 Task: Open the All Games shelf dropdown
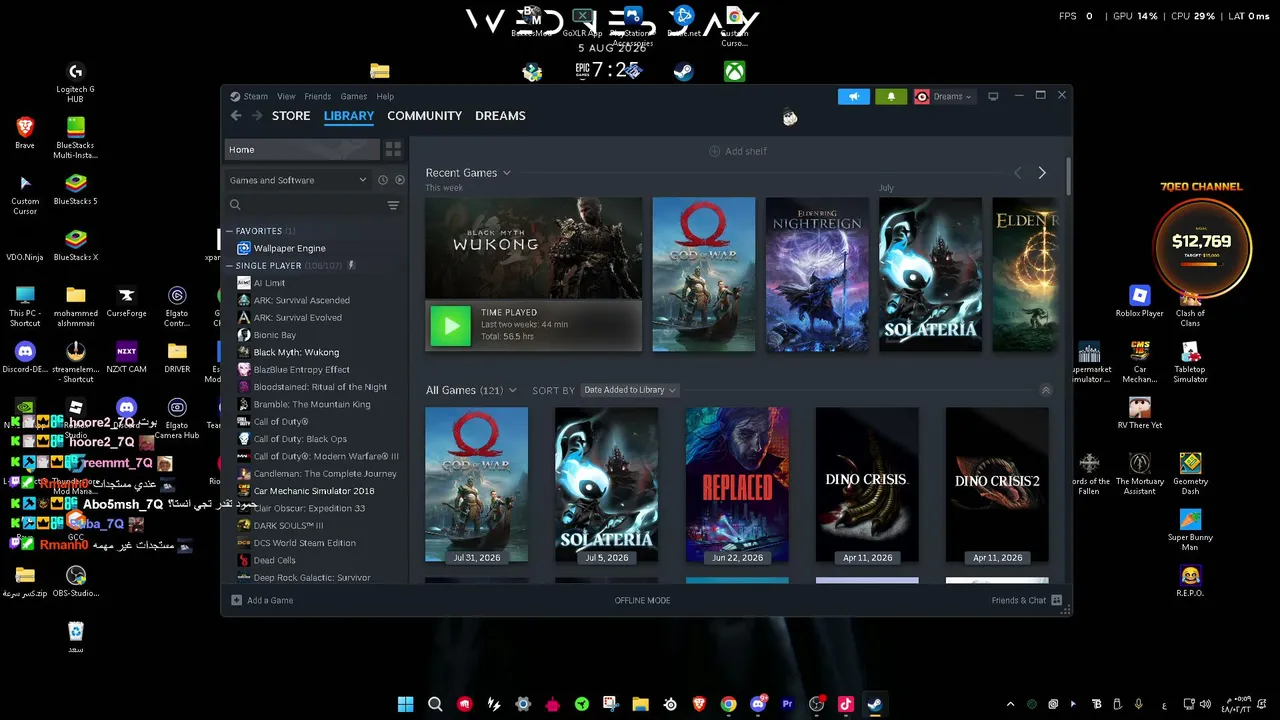(512, 390)
